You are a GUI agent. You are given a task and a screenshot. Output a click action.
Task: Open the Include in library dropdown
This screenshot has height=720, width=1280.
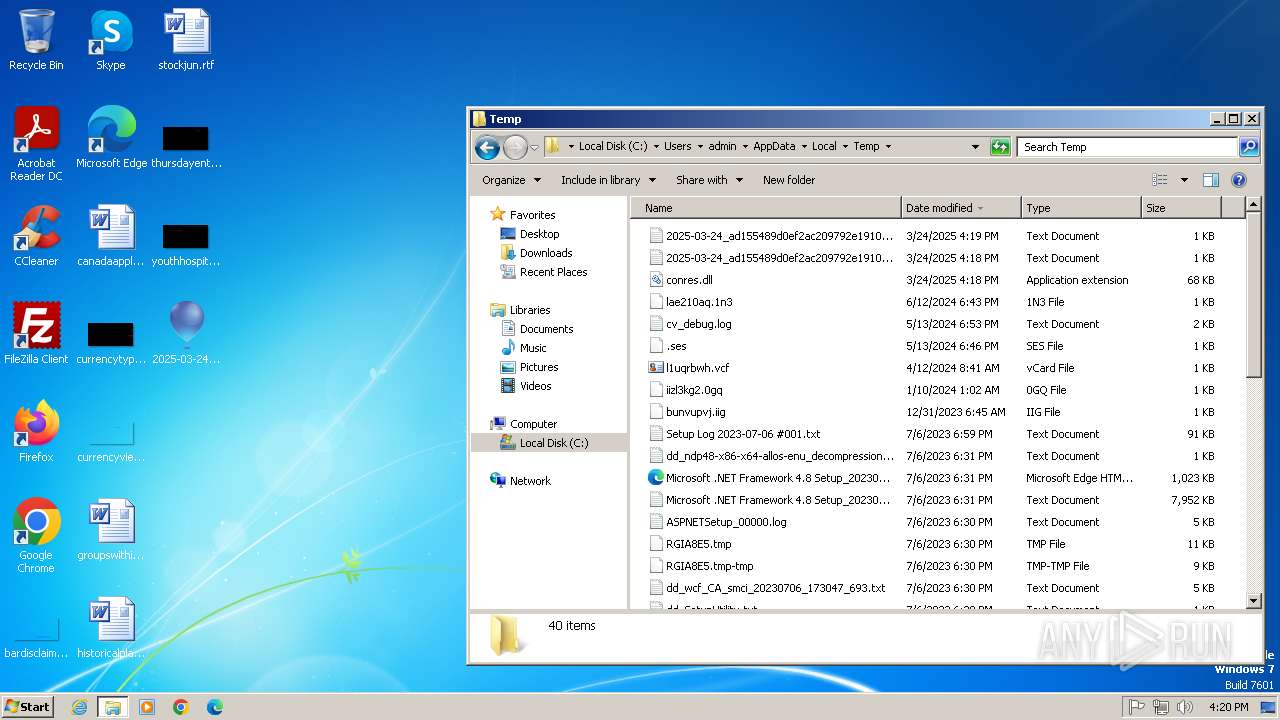point(608,180)
